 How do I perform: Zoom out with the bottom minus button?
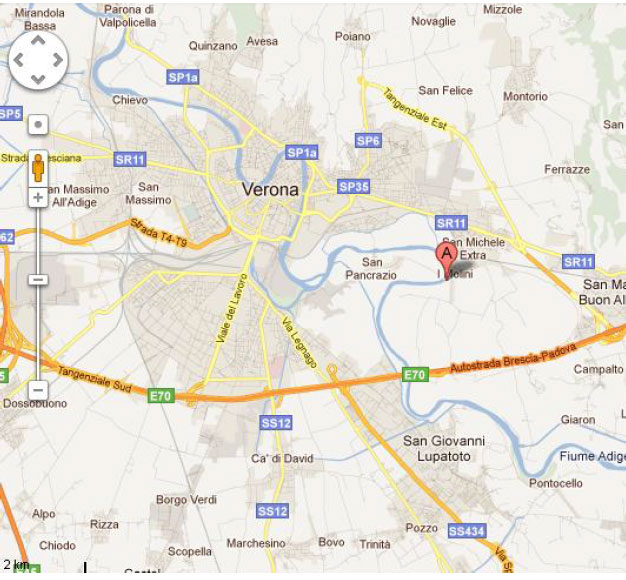click(38, 390)
